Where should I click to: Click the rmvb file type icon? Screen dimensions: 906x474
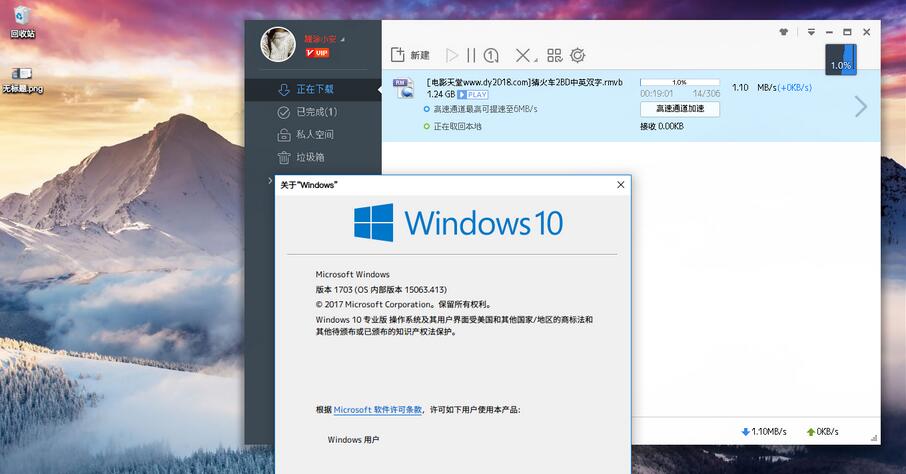[x=403, y=88]
